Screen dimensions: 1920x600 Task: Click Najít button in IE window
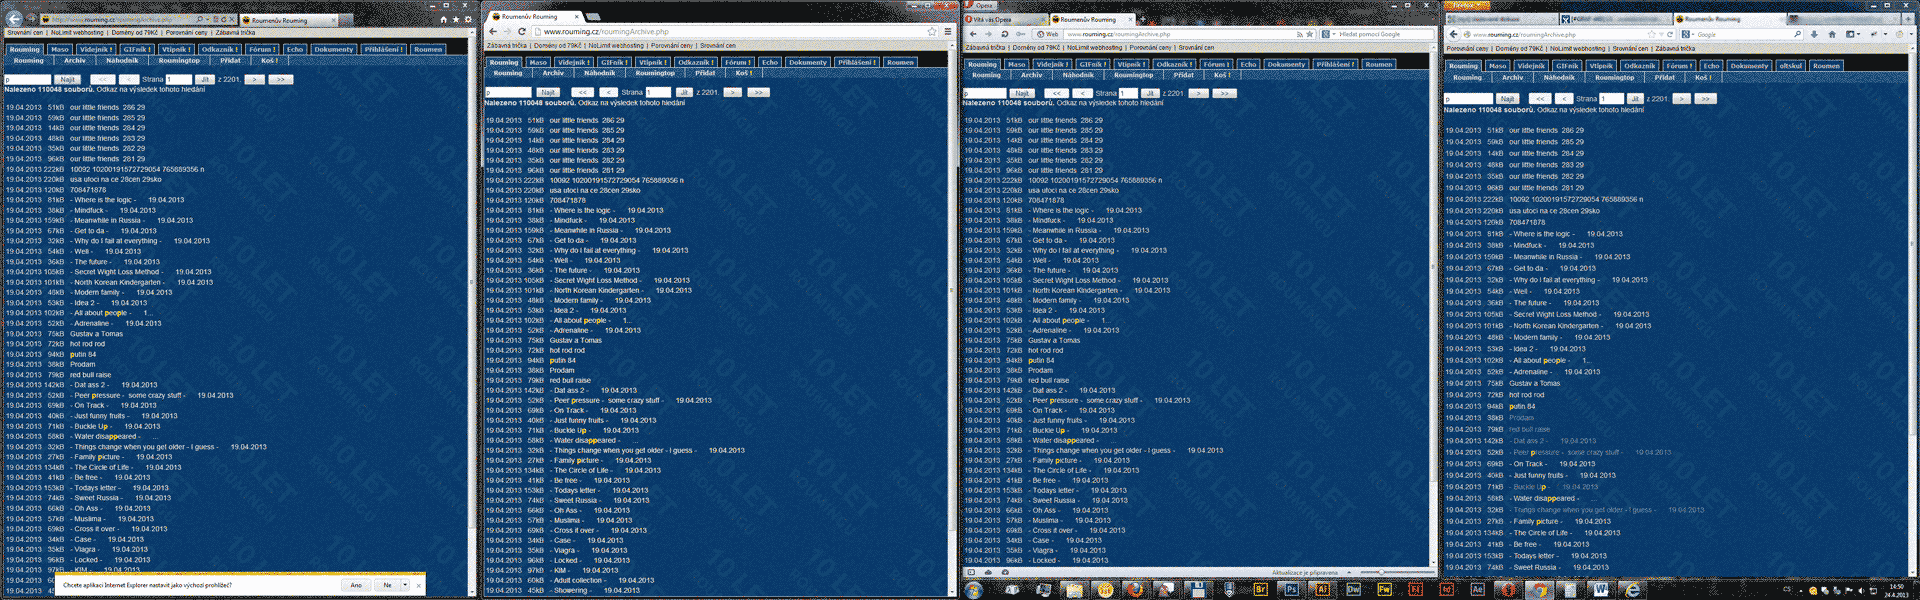67,79
